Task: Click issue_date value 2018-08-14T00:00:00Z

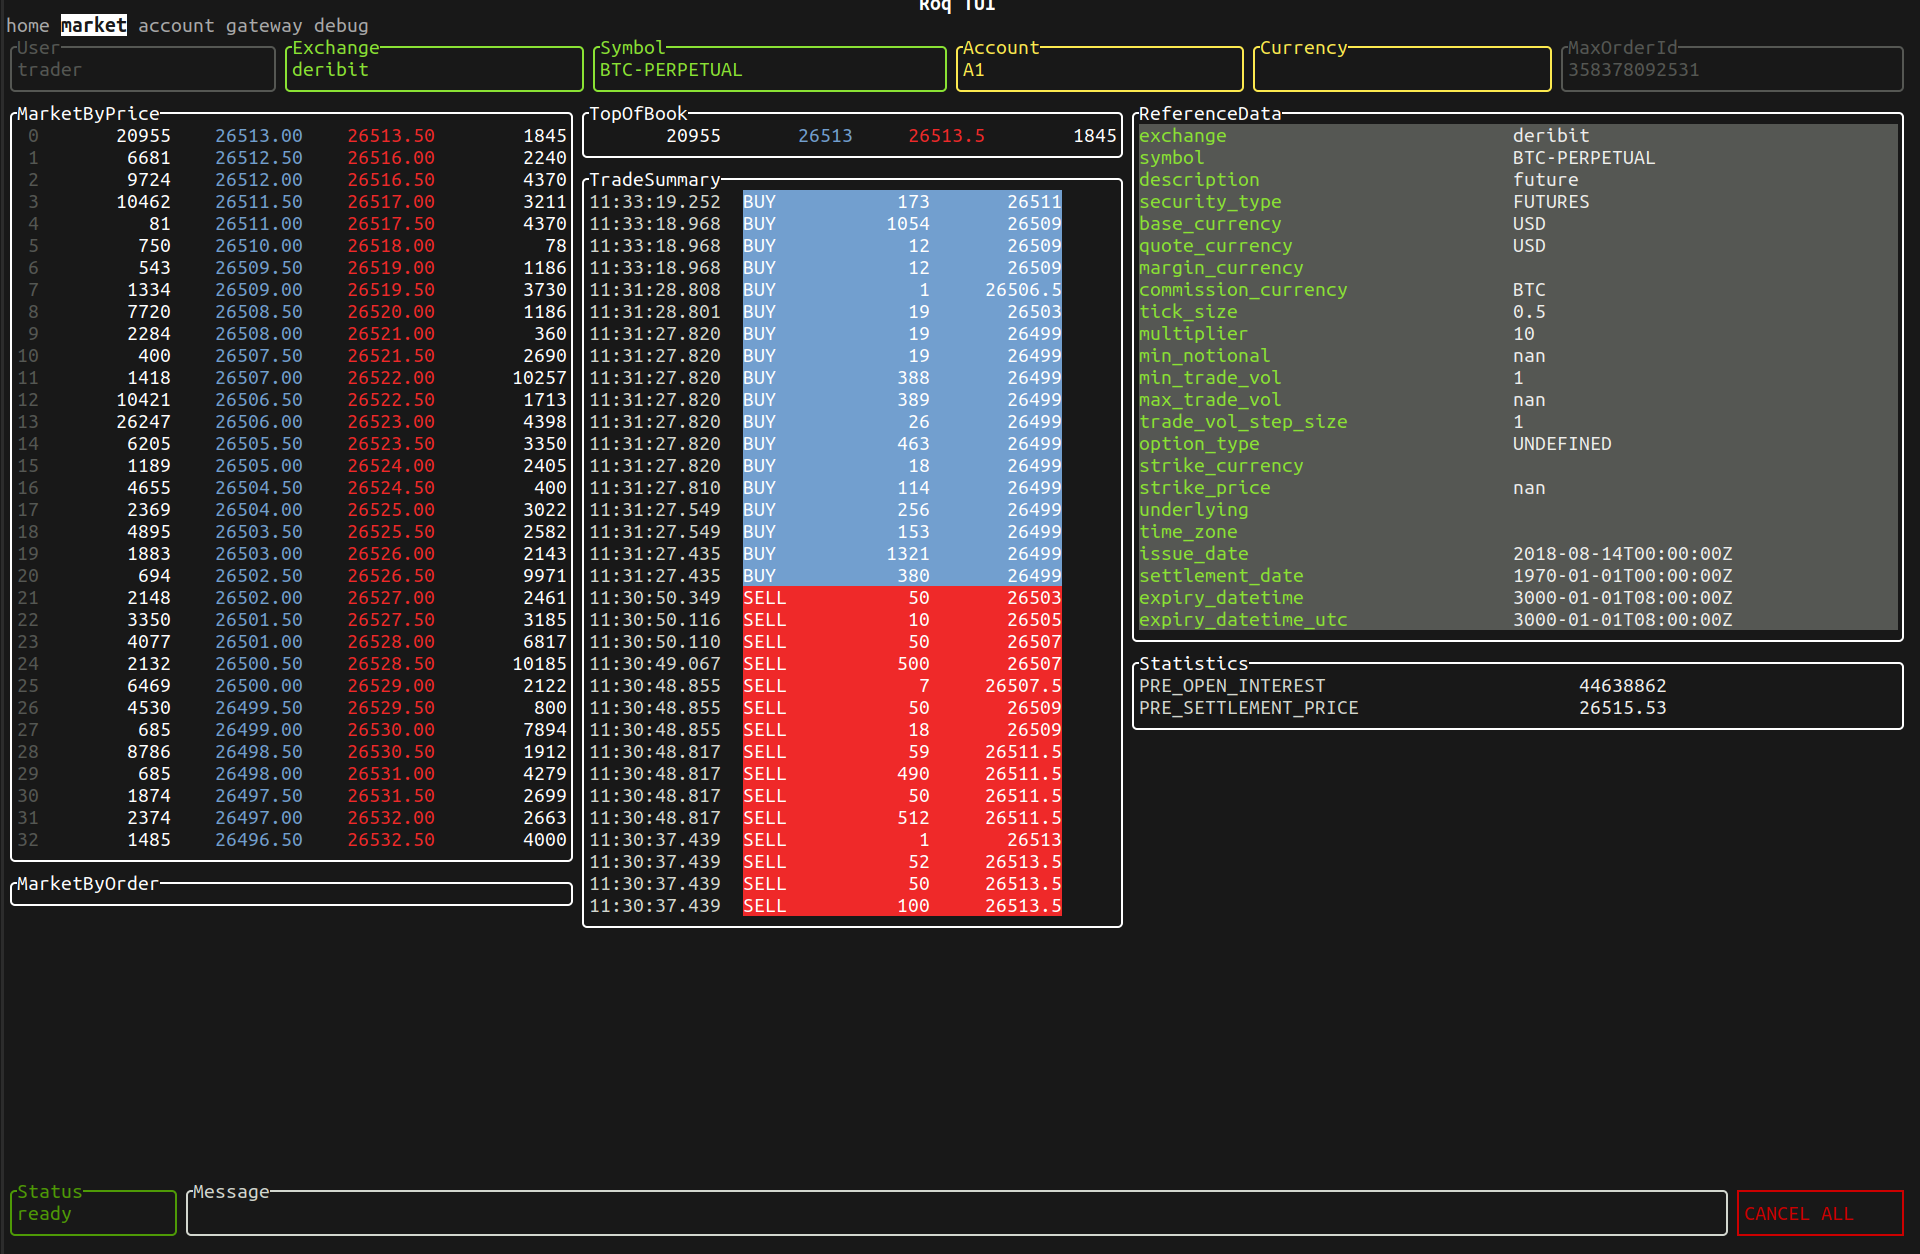Action: (x=1623, y=553)
